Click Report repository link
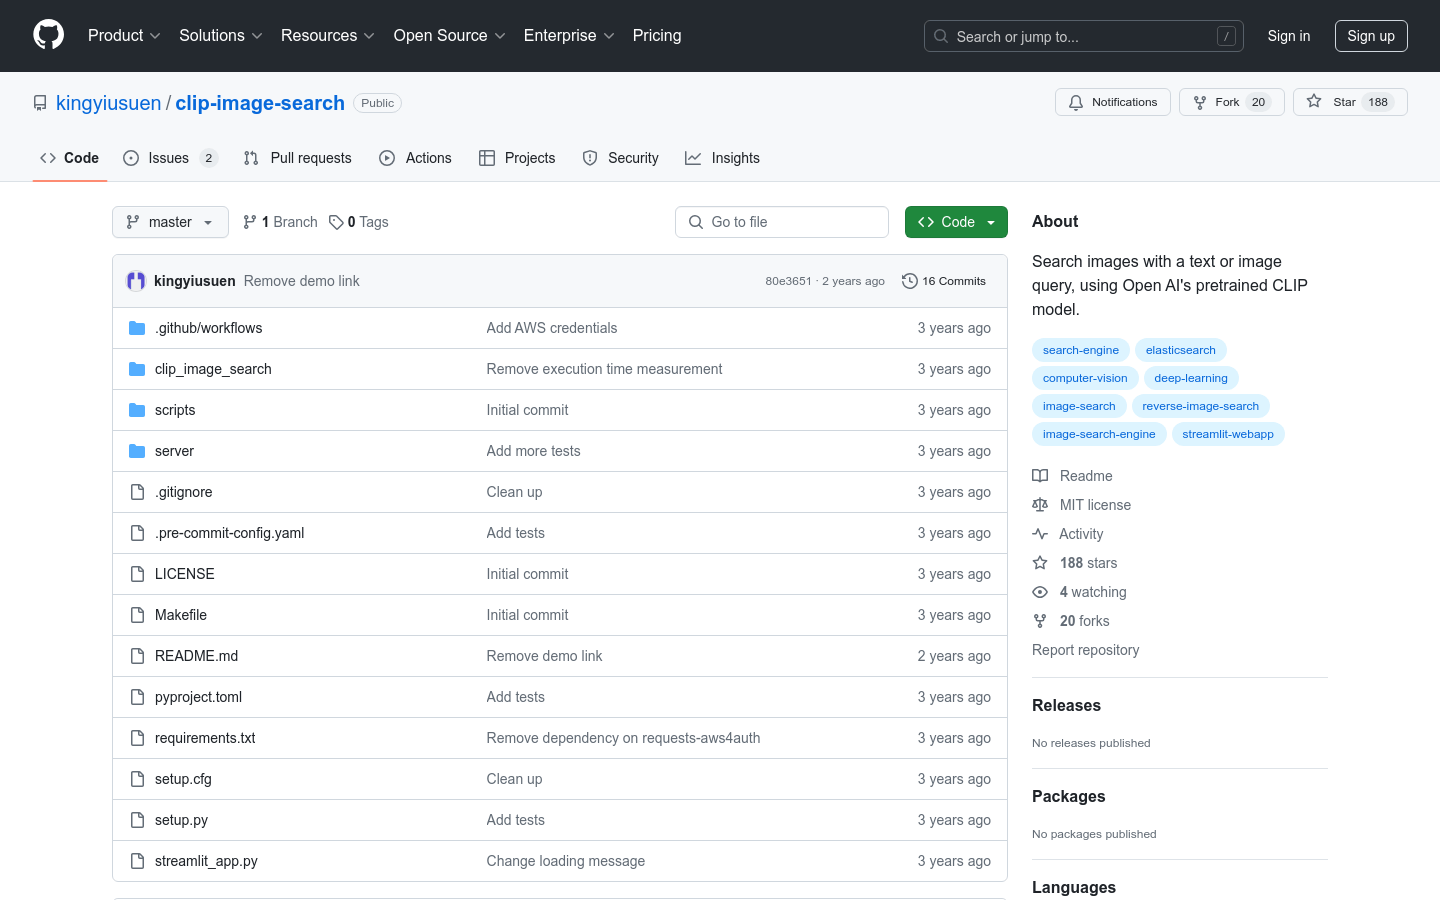Screen dimensions: 1440x900 click(x=1086, y=650)
